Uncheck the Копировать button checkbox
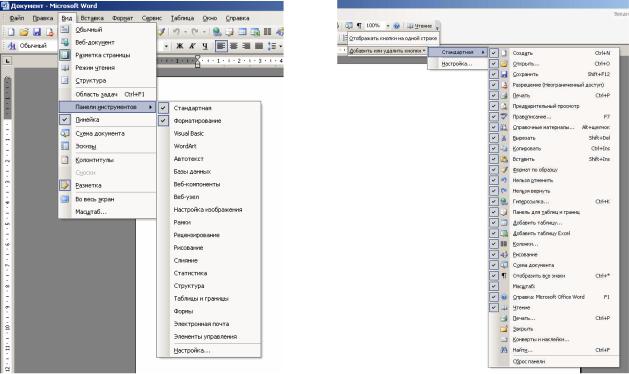Viewport: 629px width, 374px height. point(494,148)
